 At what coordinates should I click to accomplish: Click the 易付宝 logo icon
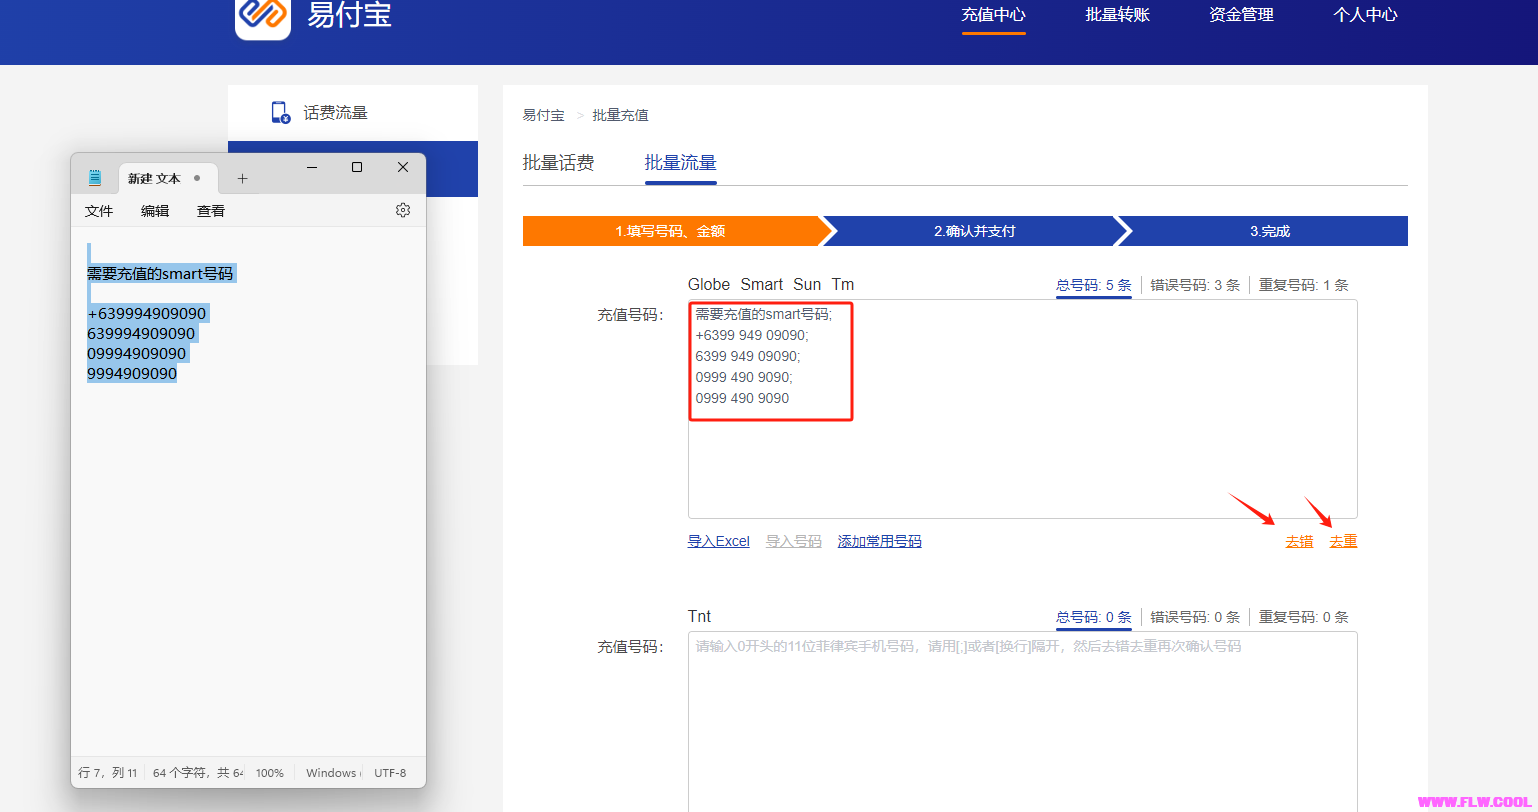pos(263,14)
